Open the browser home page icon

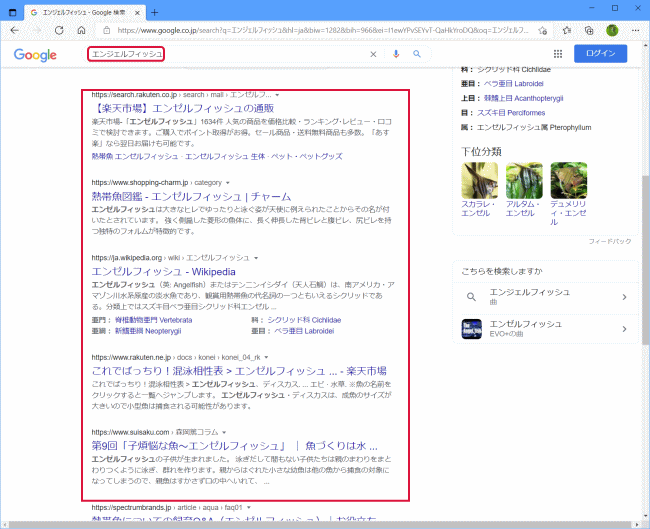pyautogui.click(x=82, y=30)
